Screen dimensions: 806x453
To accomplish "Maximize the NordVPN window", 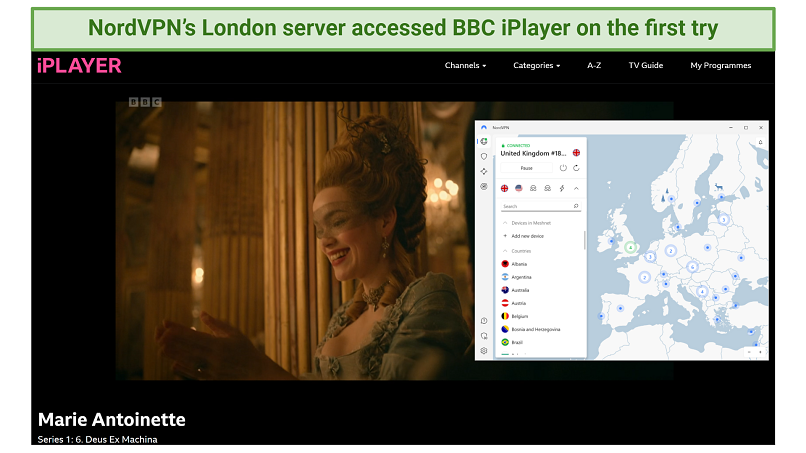I will click(746, 128).
